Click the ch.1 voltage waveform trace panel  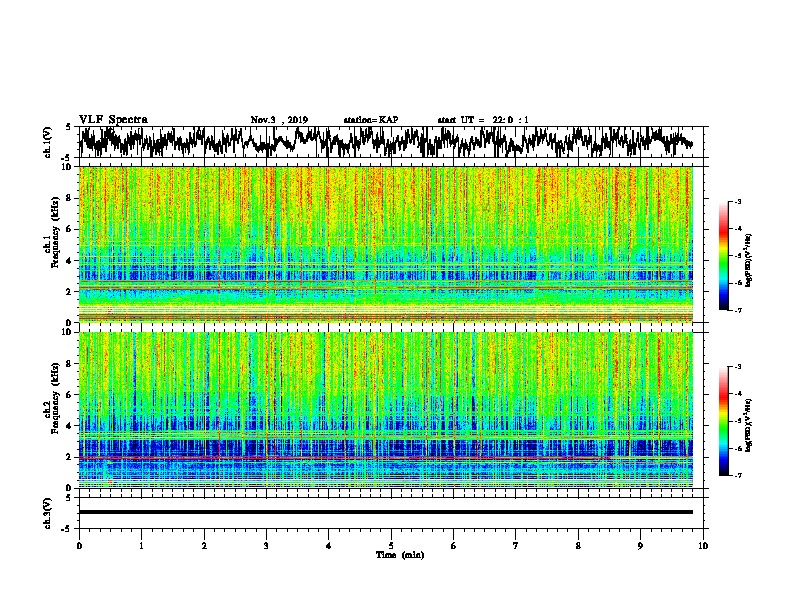[391, 142]
